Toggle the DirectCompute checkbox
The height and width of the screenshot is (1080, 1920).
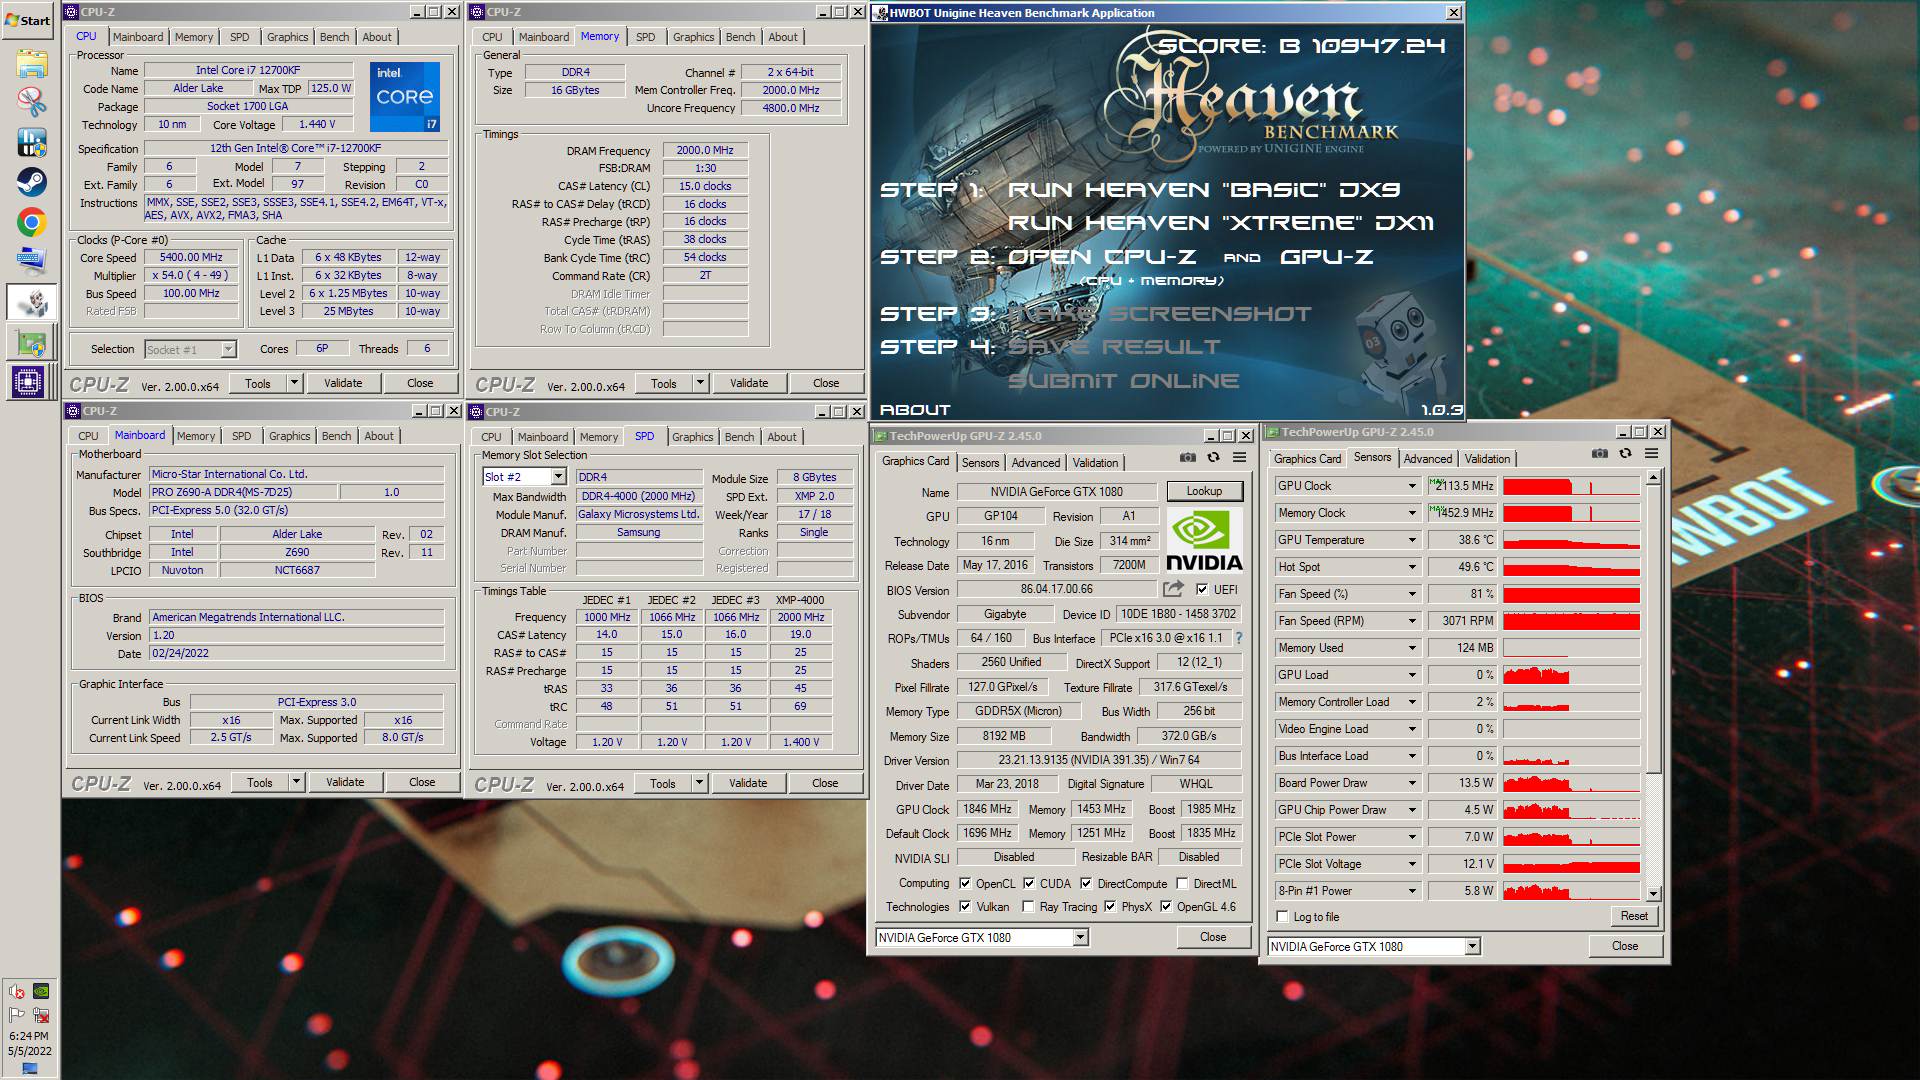click(1086, 883)
